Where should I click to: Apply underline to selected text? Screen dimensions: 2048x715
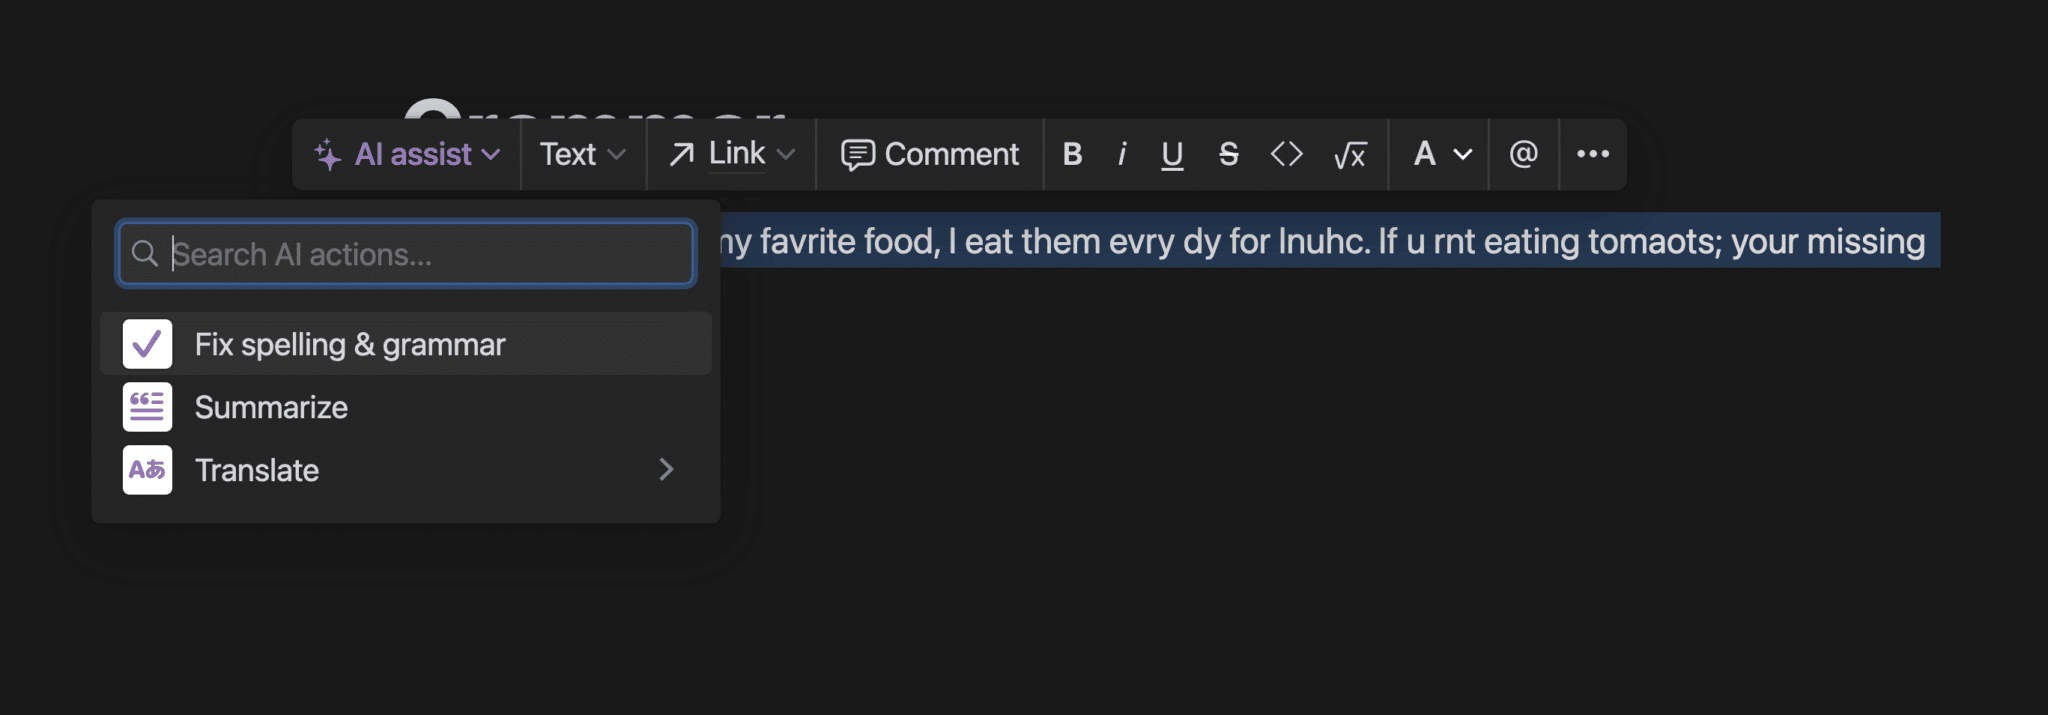[x=1172, y=155]
